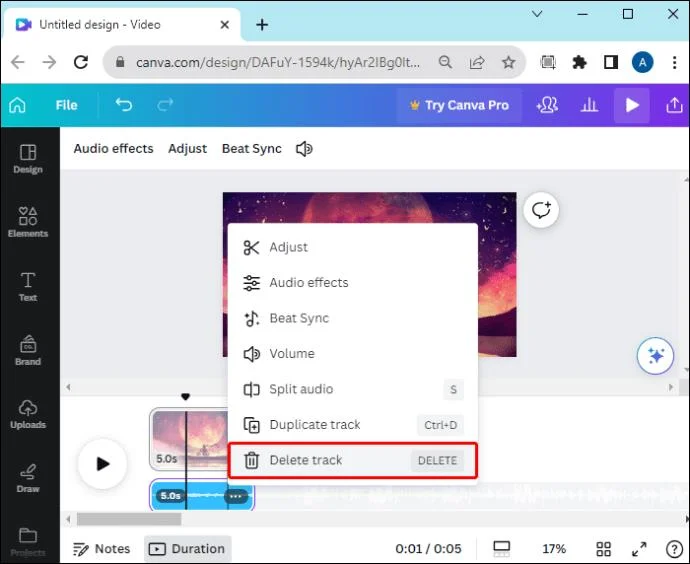Image resolution: width=690 pixels, height=564 pixels.
Task: Open grid view icon
Action: [x=603, y=549]
